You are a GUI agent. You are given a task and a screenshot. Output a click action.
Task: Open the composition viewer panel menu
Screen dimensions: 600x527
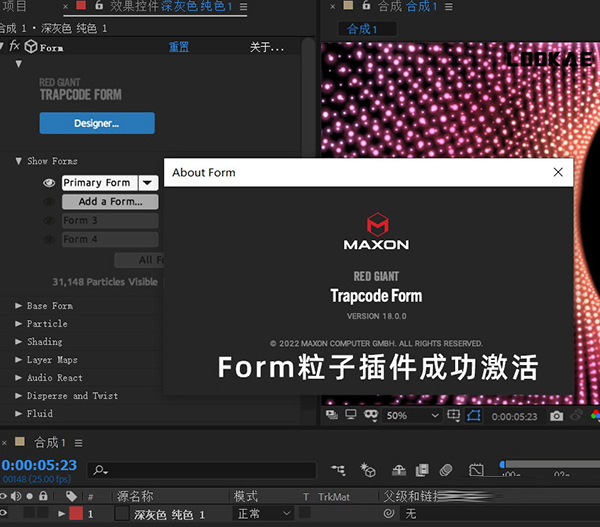coord(449,7)
